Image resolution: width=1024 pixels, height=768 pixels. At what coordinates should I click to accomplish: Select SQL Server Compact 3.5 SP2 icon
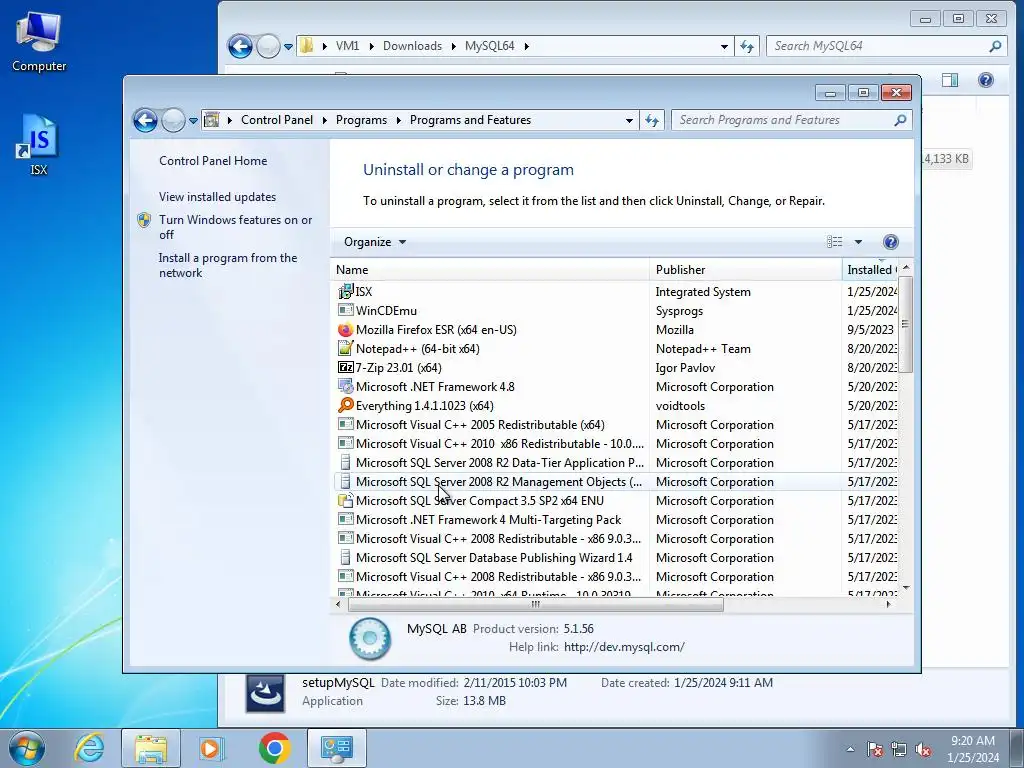pos(345,501)
